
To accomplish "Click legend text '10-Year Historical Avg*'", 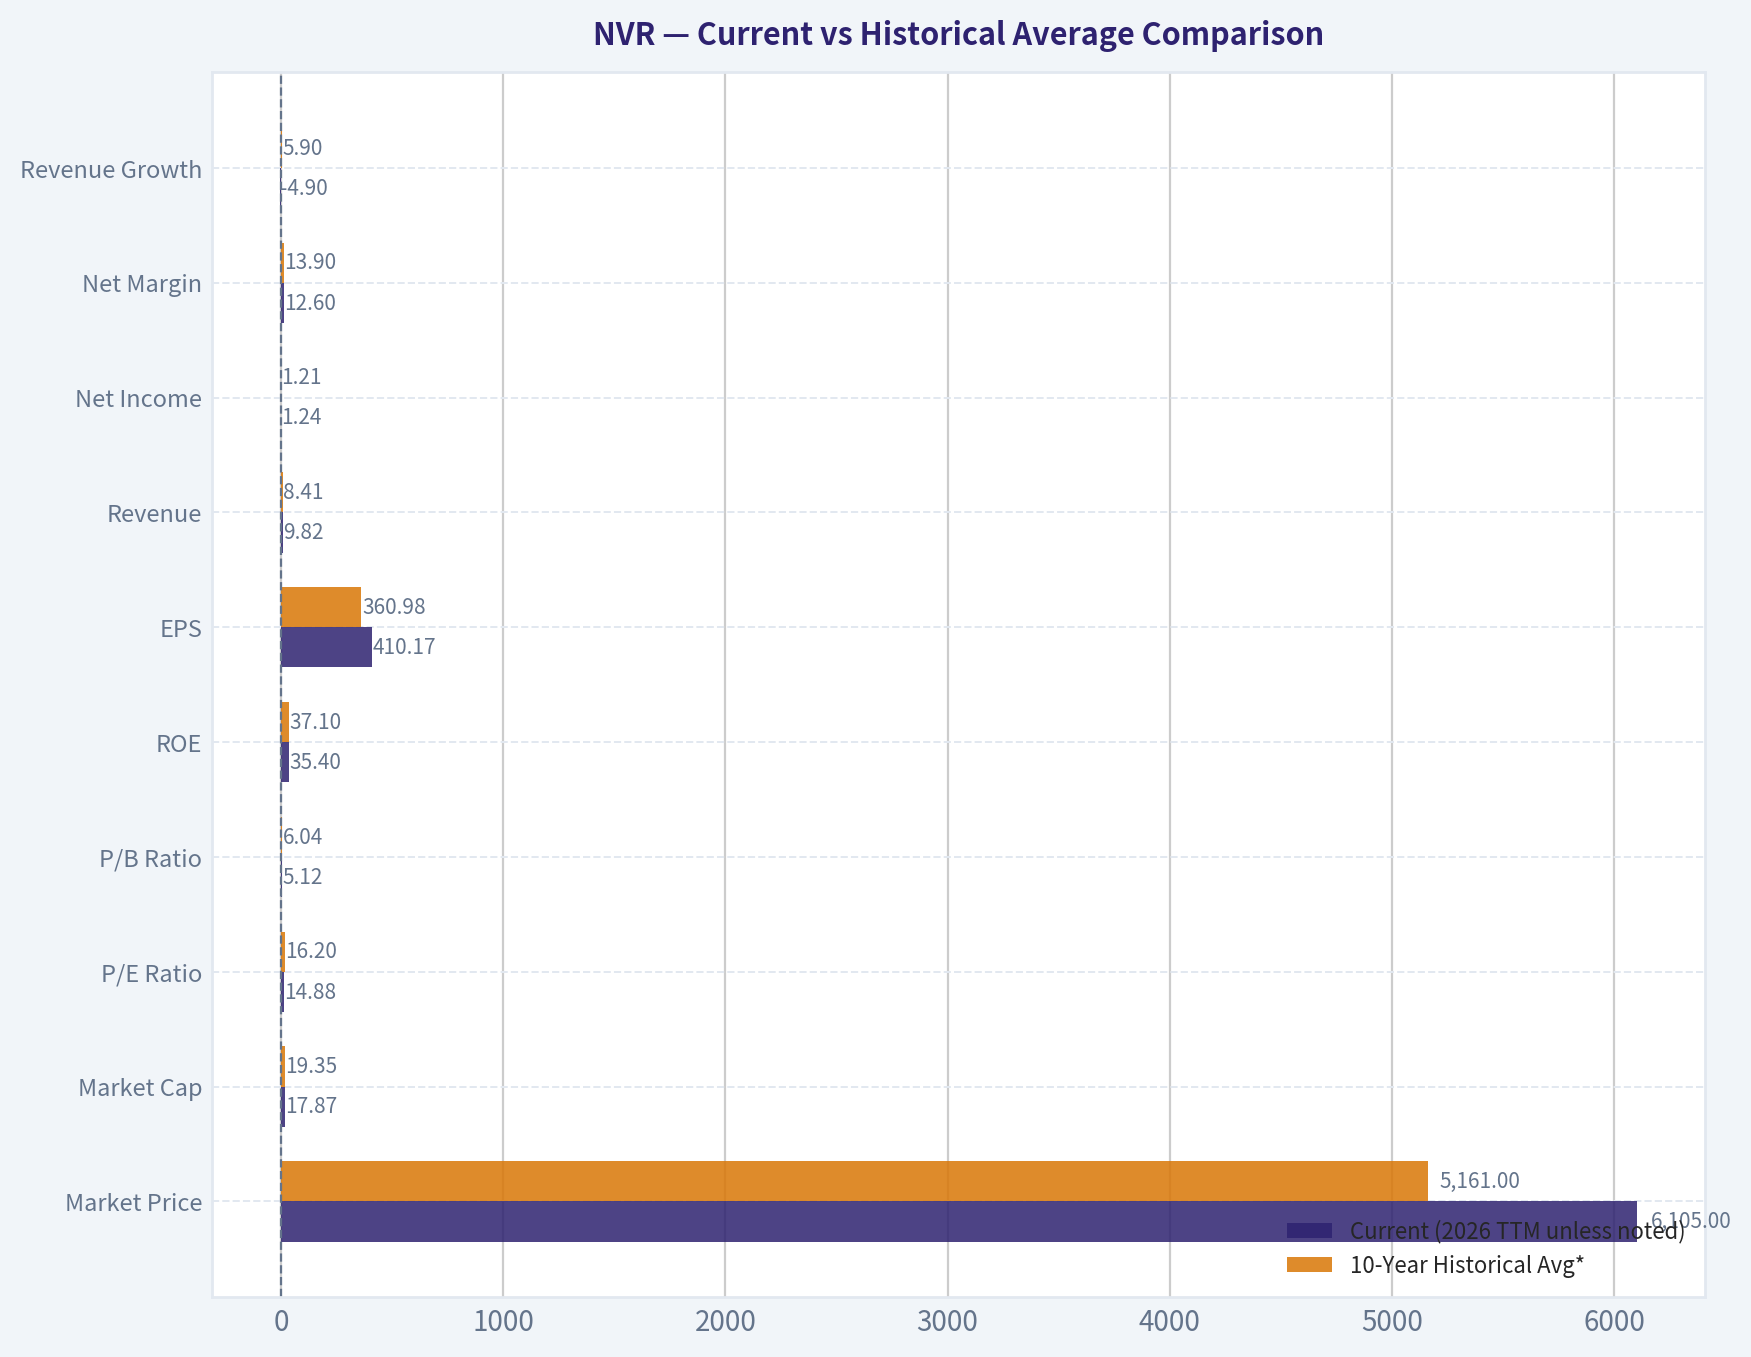I will (x=1467, y=1265).
